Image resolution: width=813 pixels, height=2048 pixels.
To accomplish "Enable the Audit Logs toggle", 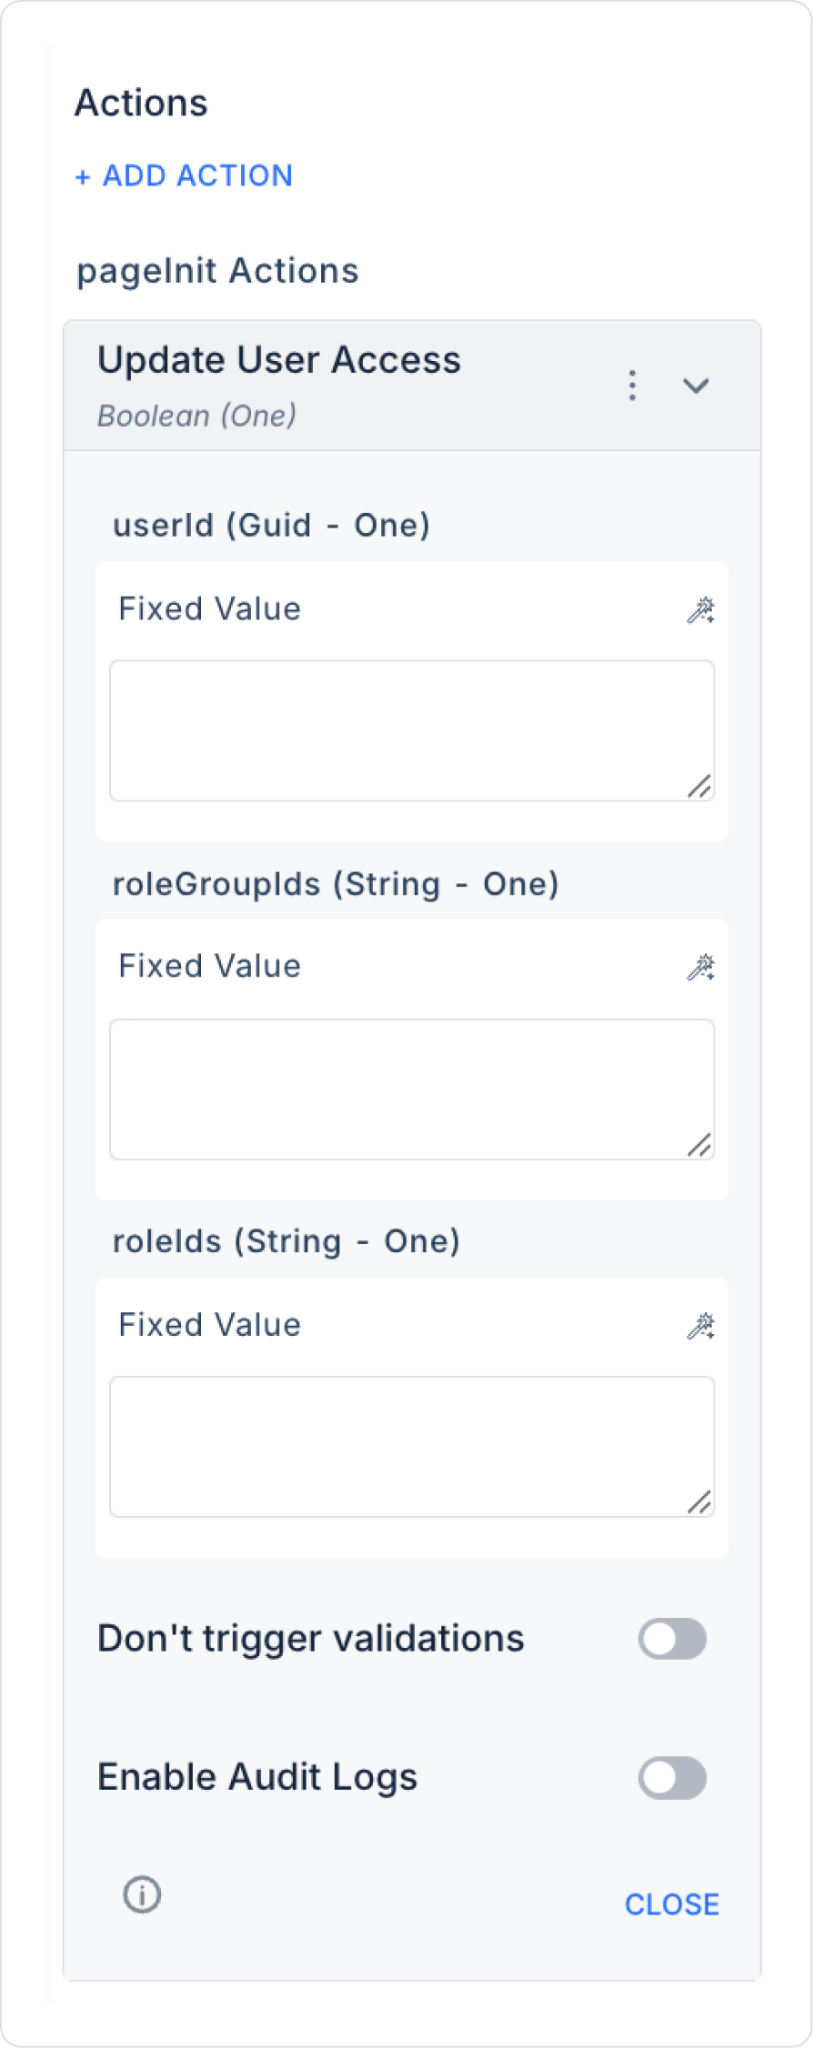I will tap(672, 1778).
